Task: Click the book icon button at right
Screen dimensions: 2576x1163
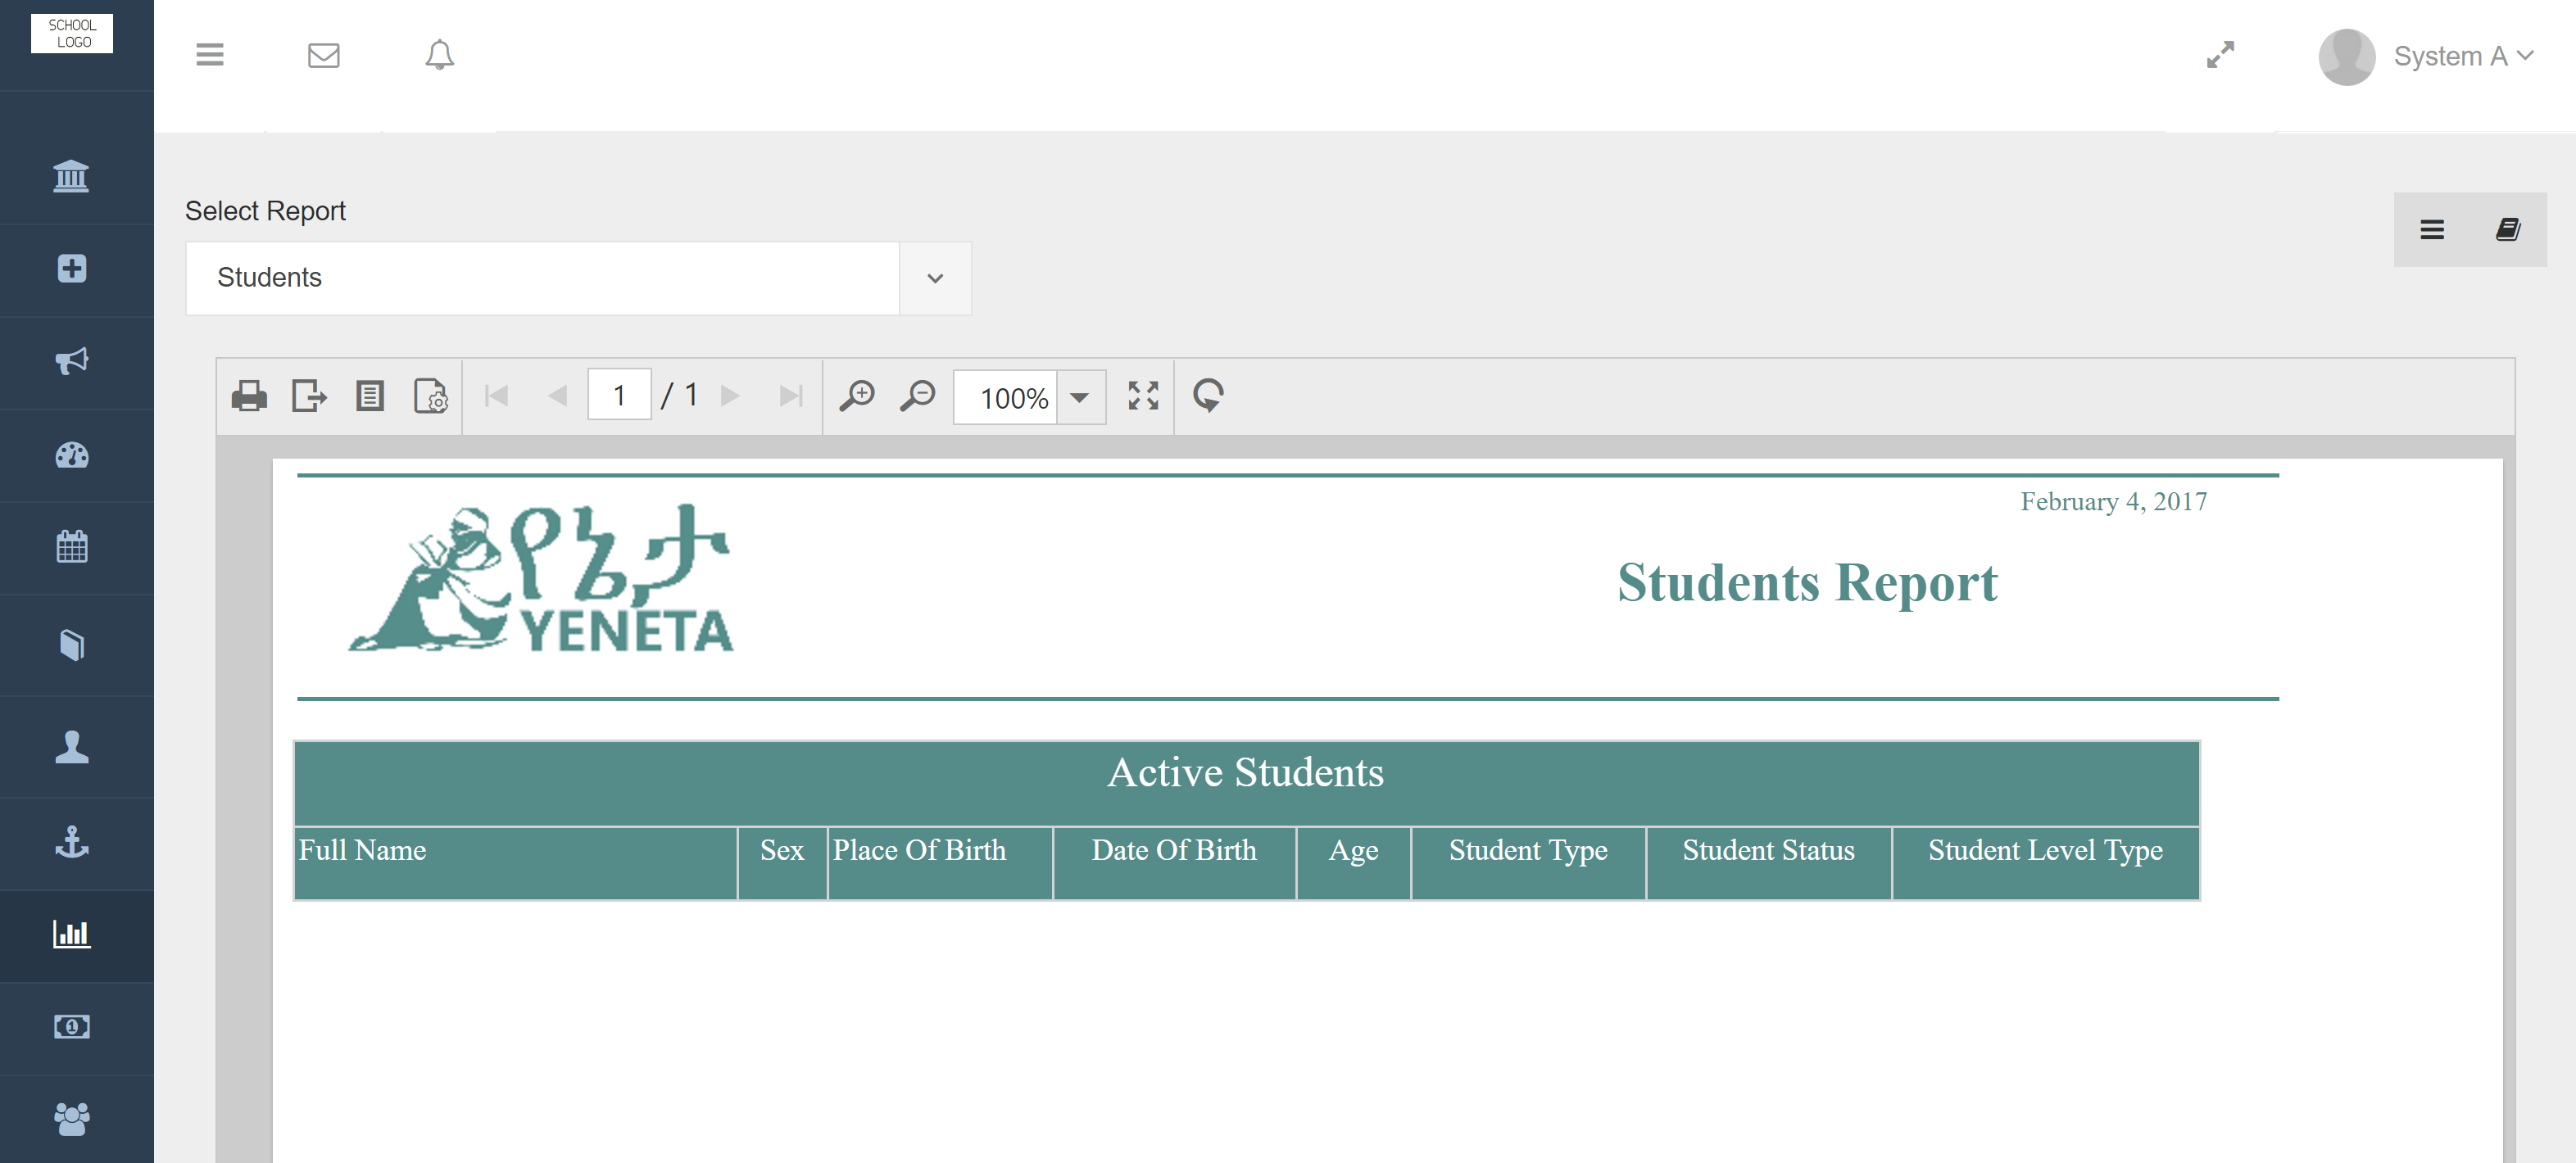Action: pyautogui.click(x=2507, y=230)
